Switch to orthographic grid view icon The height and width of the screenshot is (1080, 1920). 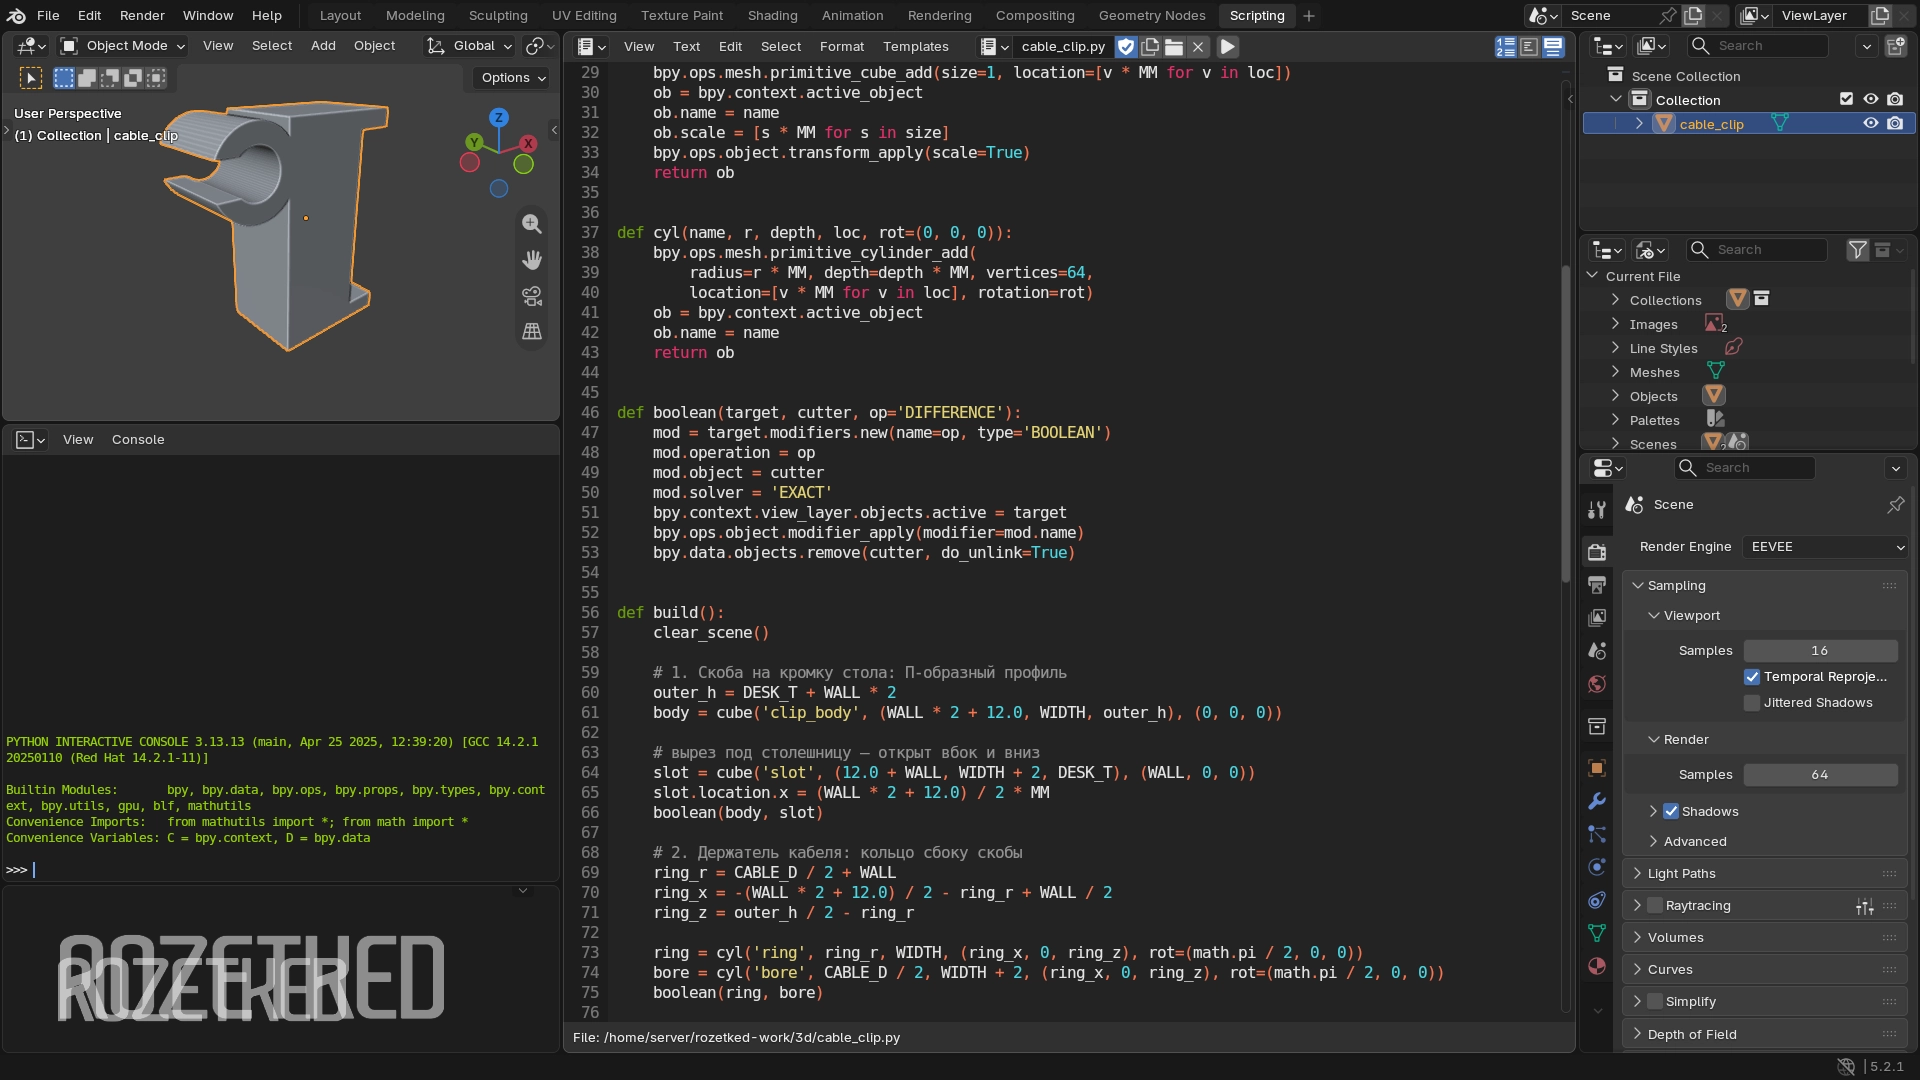532,332
